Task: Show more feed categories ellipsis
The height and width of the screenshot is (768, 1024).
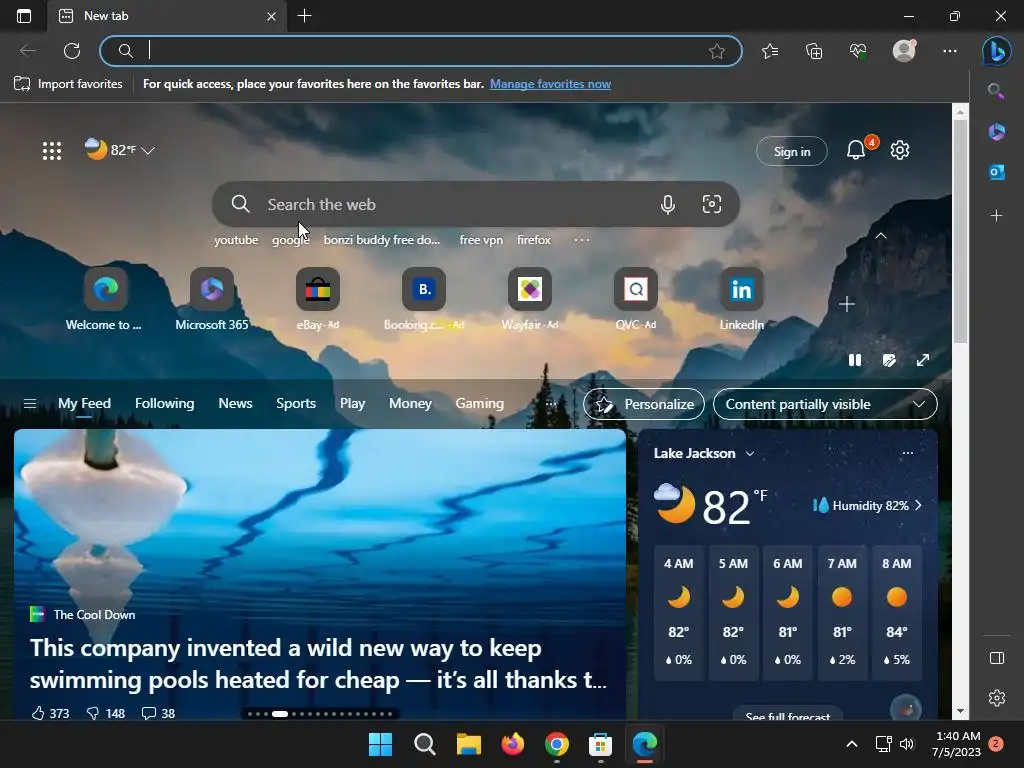Action: click(x=551, y=404)
